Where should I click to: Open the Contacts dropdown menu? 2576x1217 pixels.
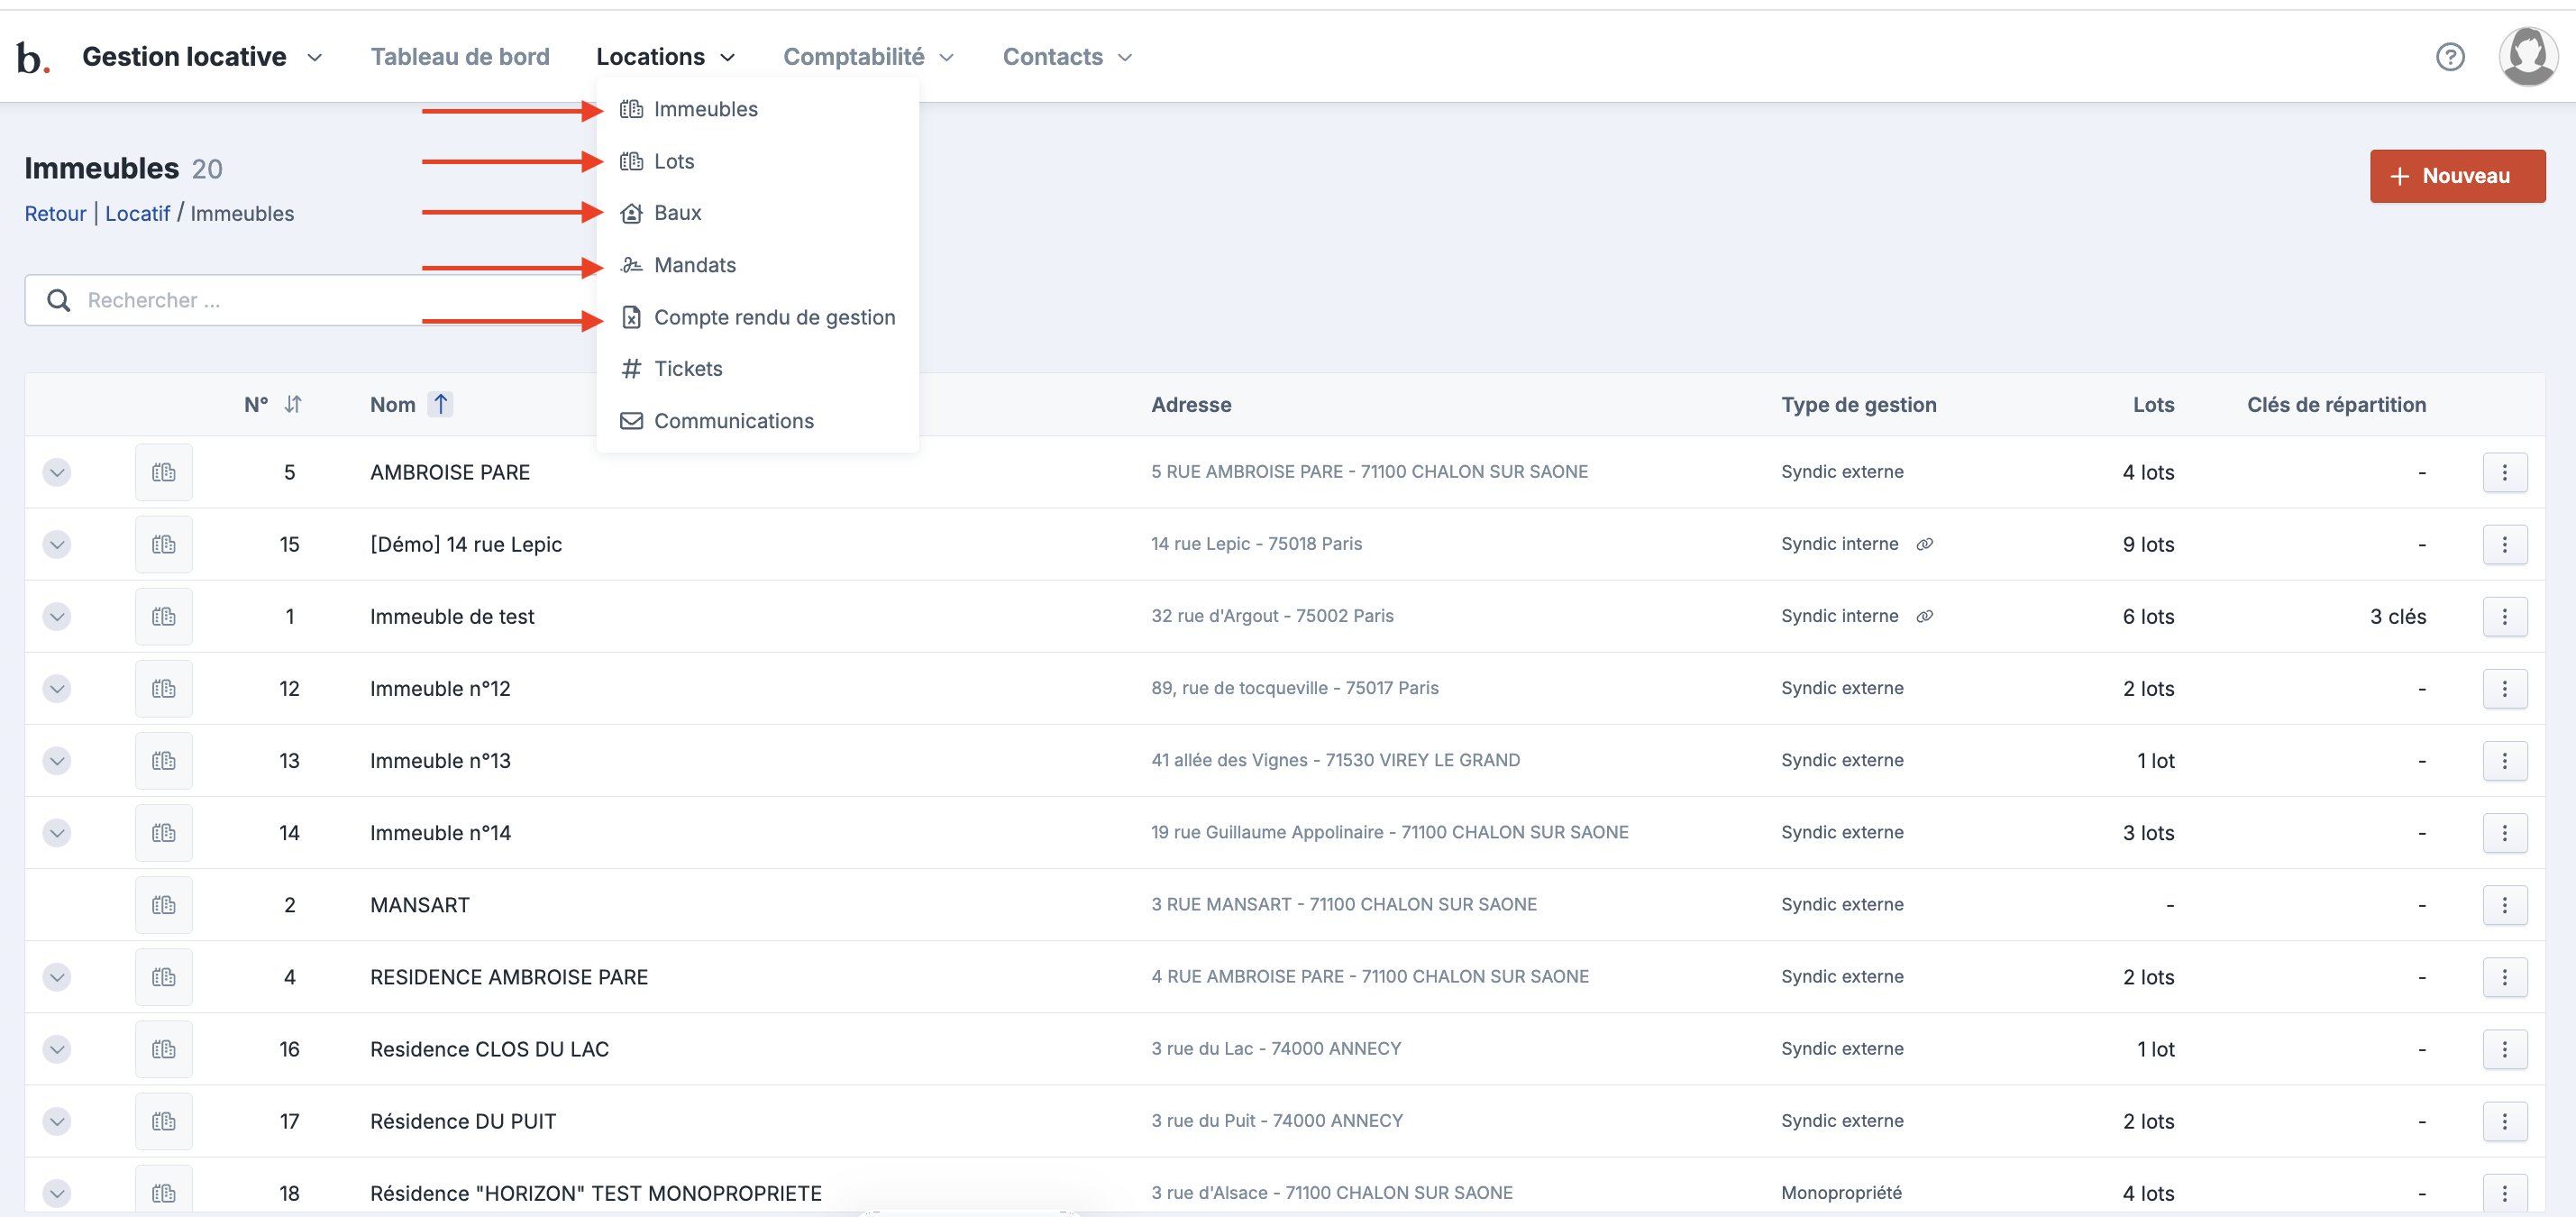[x=1066, y=57]
